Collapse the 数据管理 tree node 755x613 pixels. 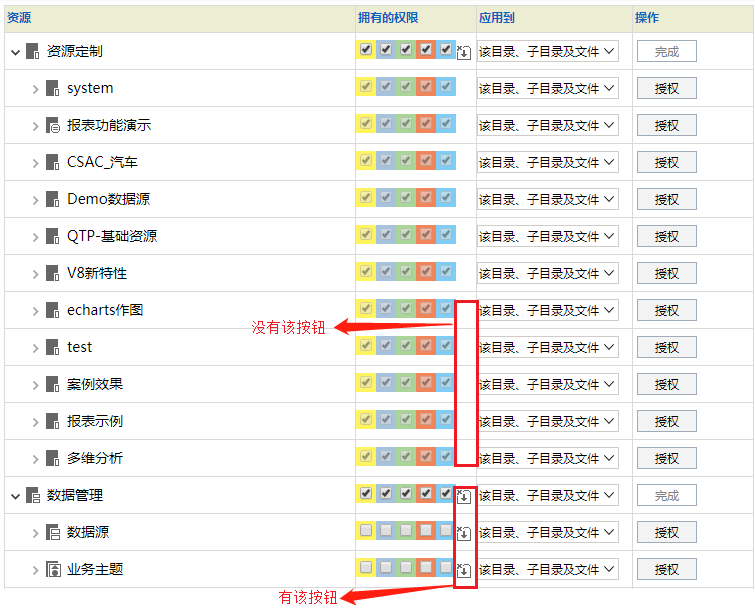click(15, 496)
